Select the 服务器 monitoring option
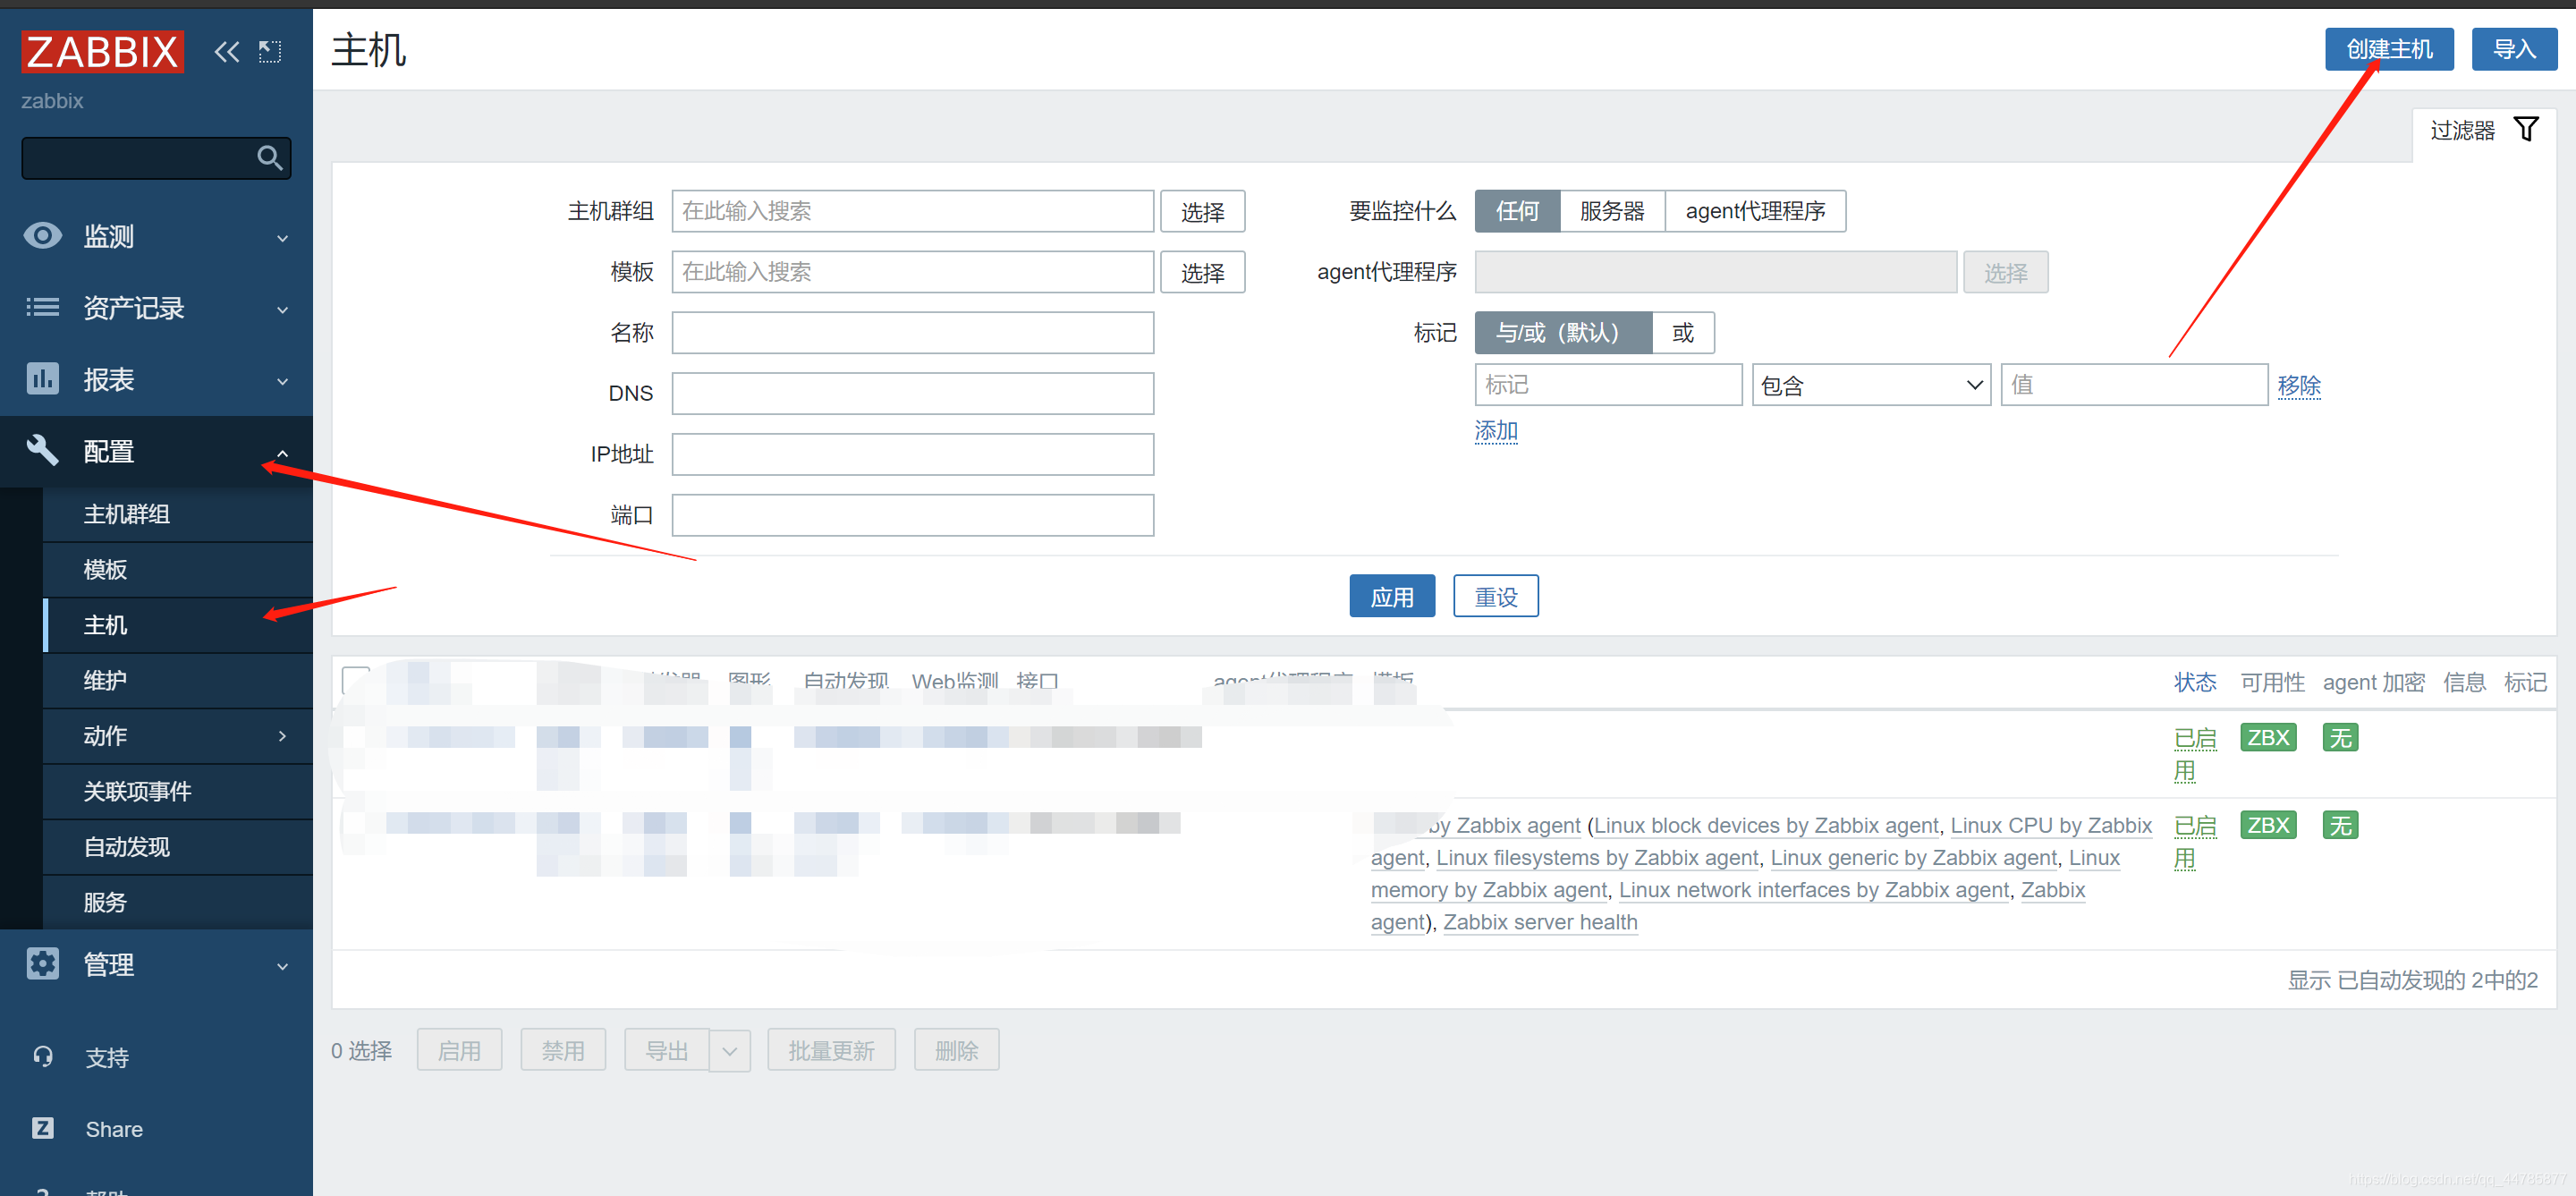2576x1196 pixels. click(x=1611, y=211)
